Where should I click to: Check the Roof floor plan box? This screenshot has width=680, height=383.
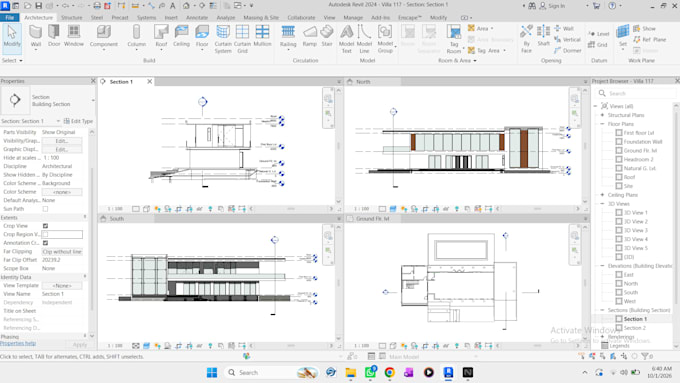tap(619, 177)
